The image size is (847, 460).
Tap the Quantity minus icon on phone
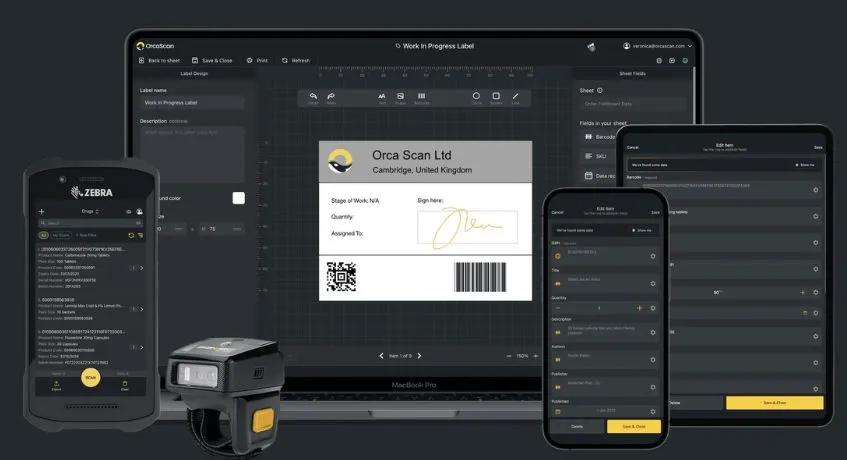coord(558,308)
